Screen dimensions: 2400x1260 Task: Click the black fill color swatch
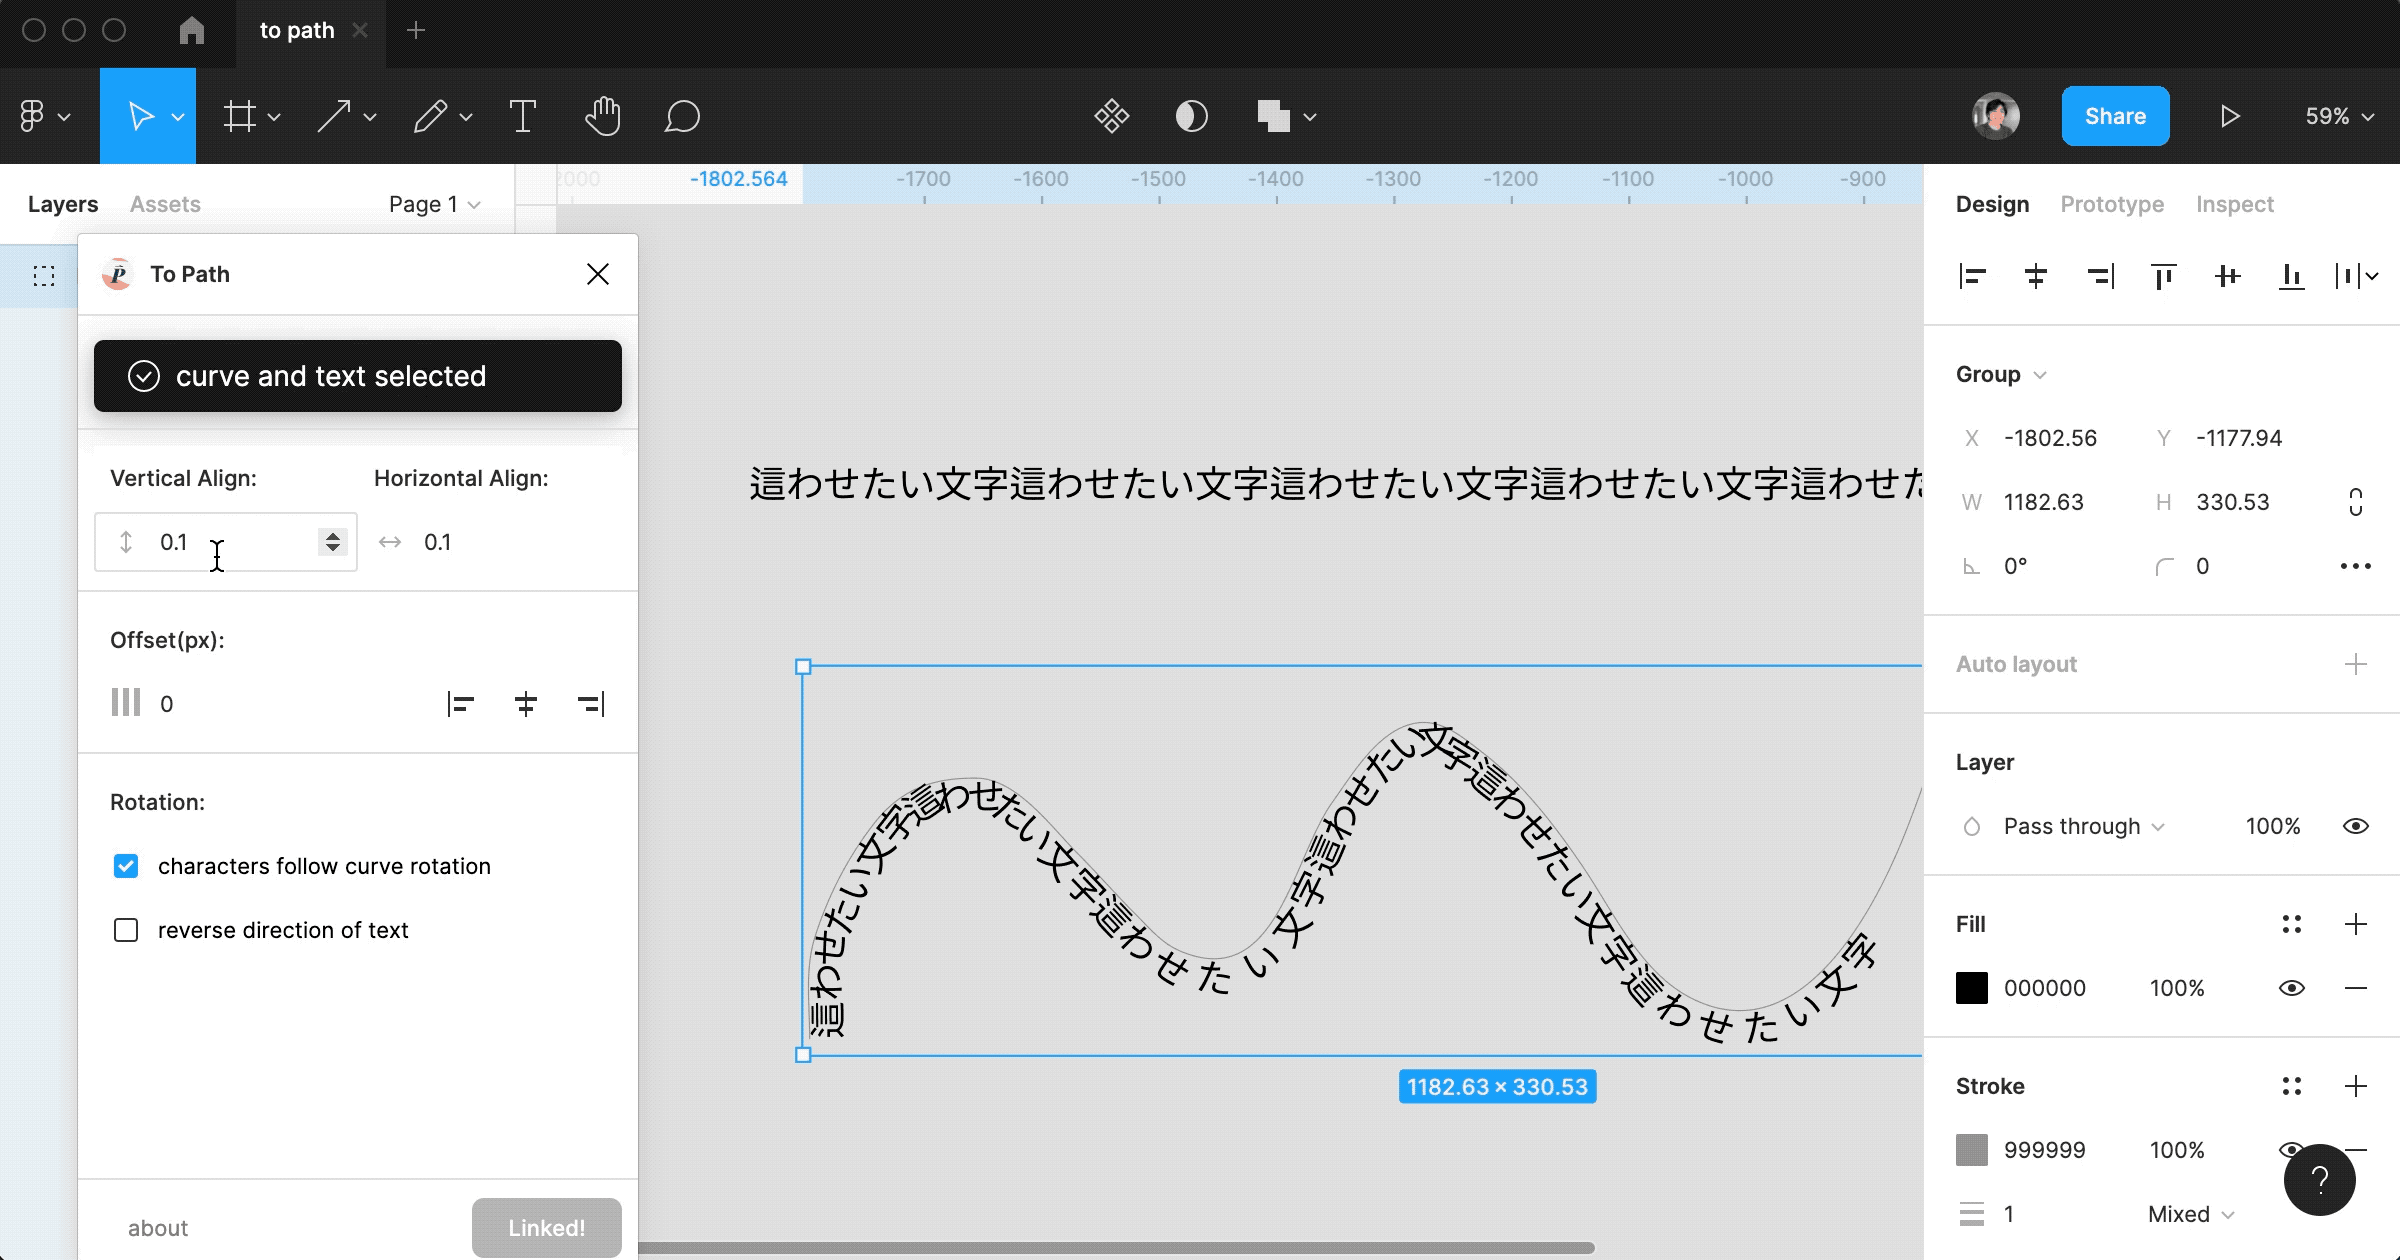point(1972,988)
